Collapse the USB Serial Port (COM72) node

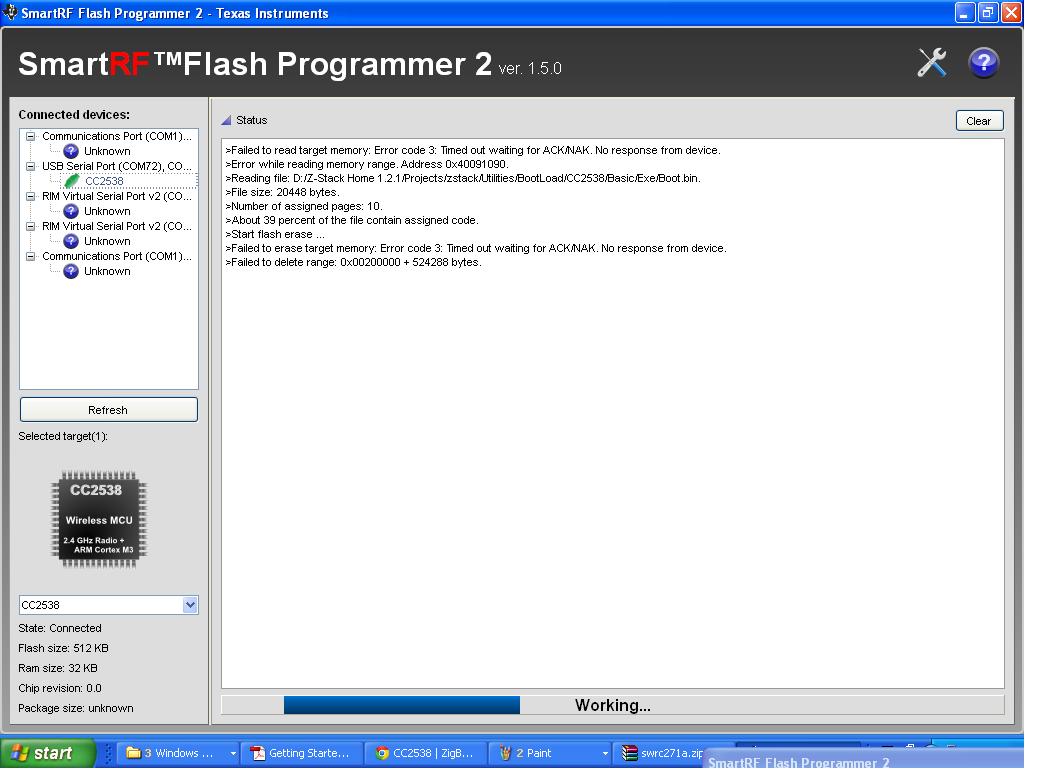point(30,168)
